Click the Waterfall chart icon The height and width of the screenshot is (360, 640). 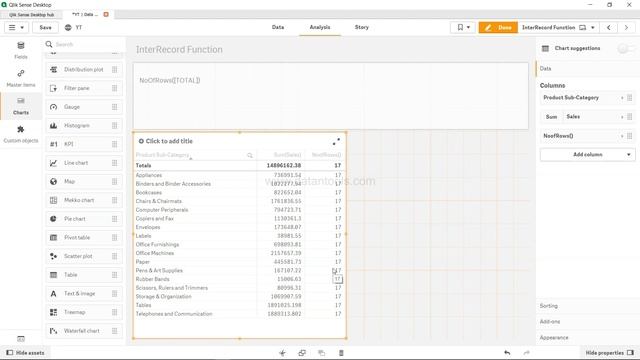point(53,331)
